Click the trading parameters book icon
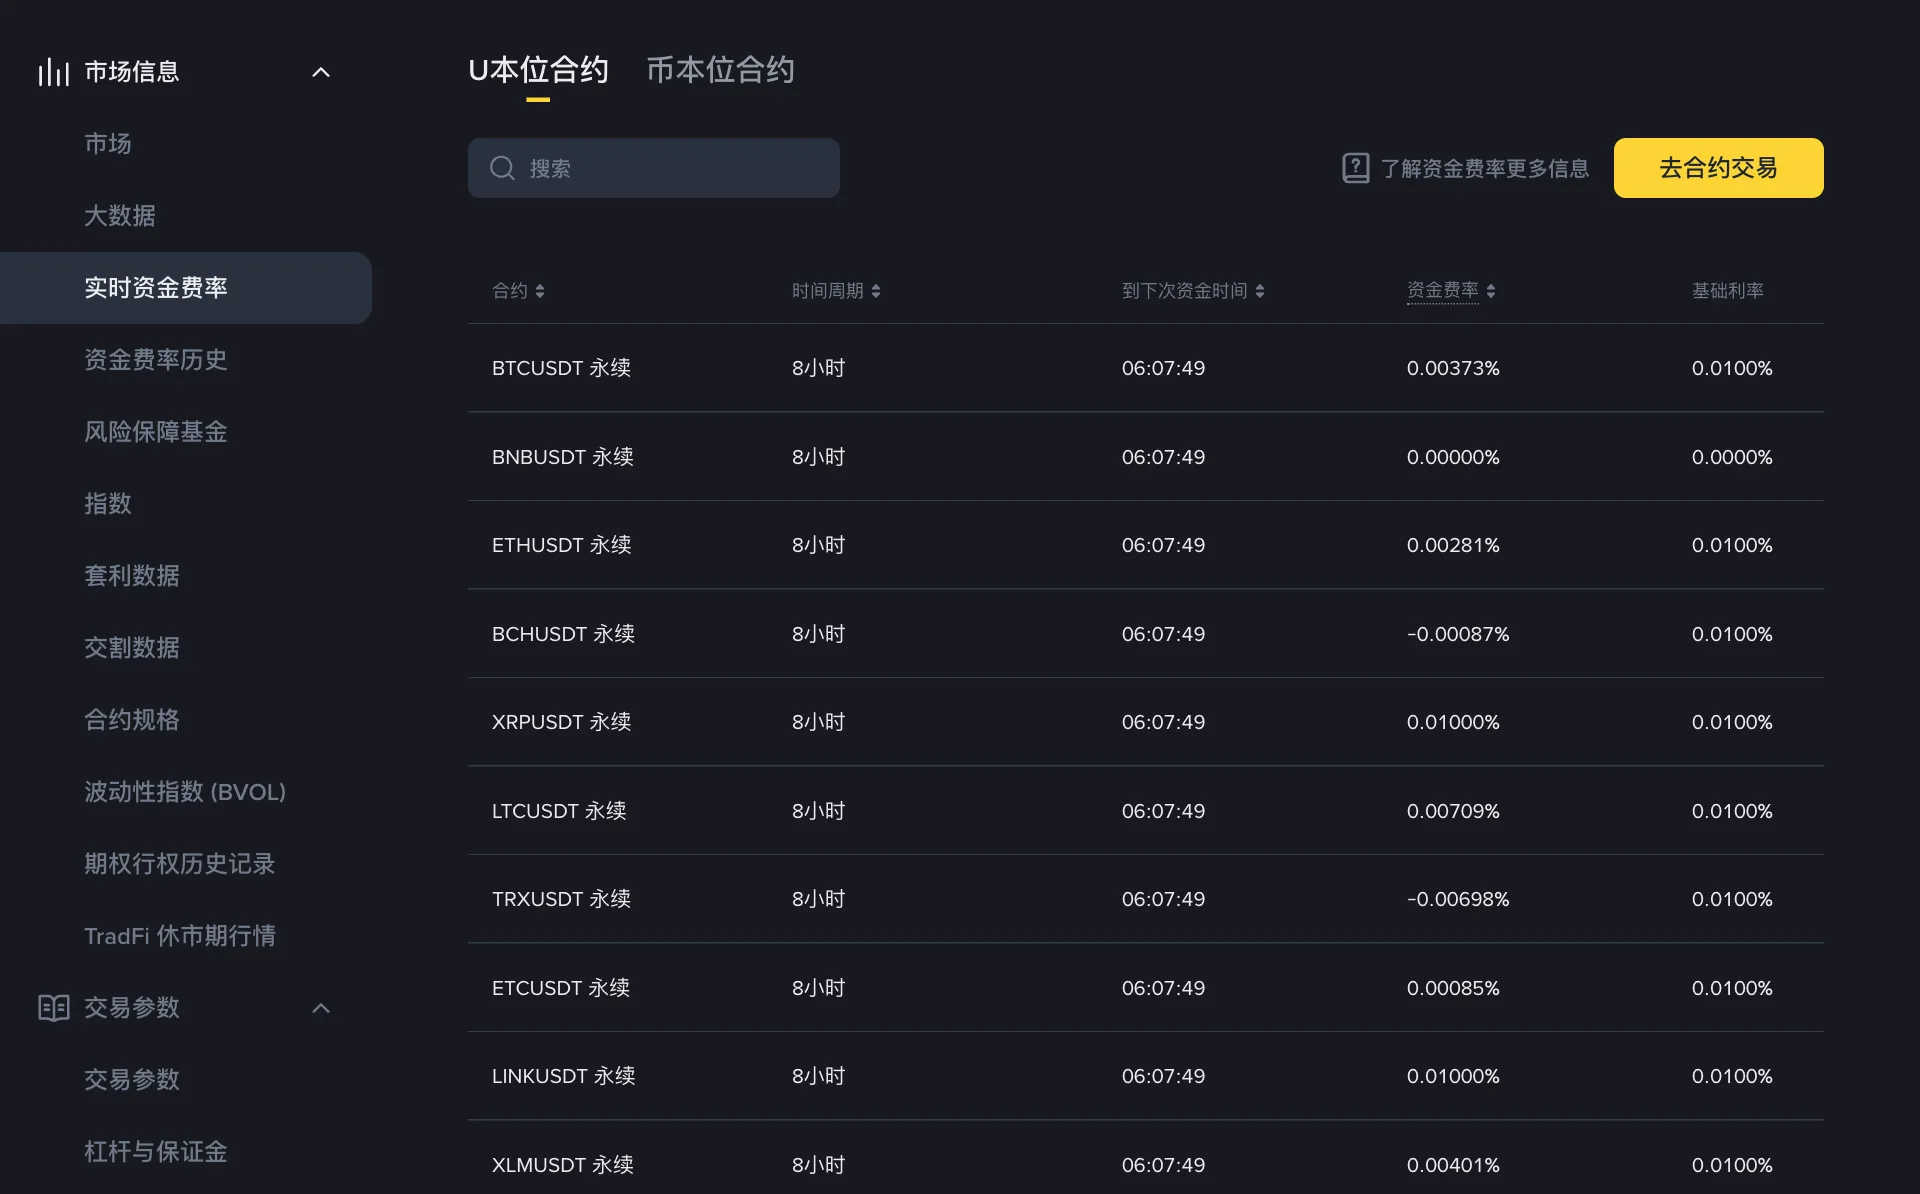Screen dimensions: 1920x1194 53,1007
